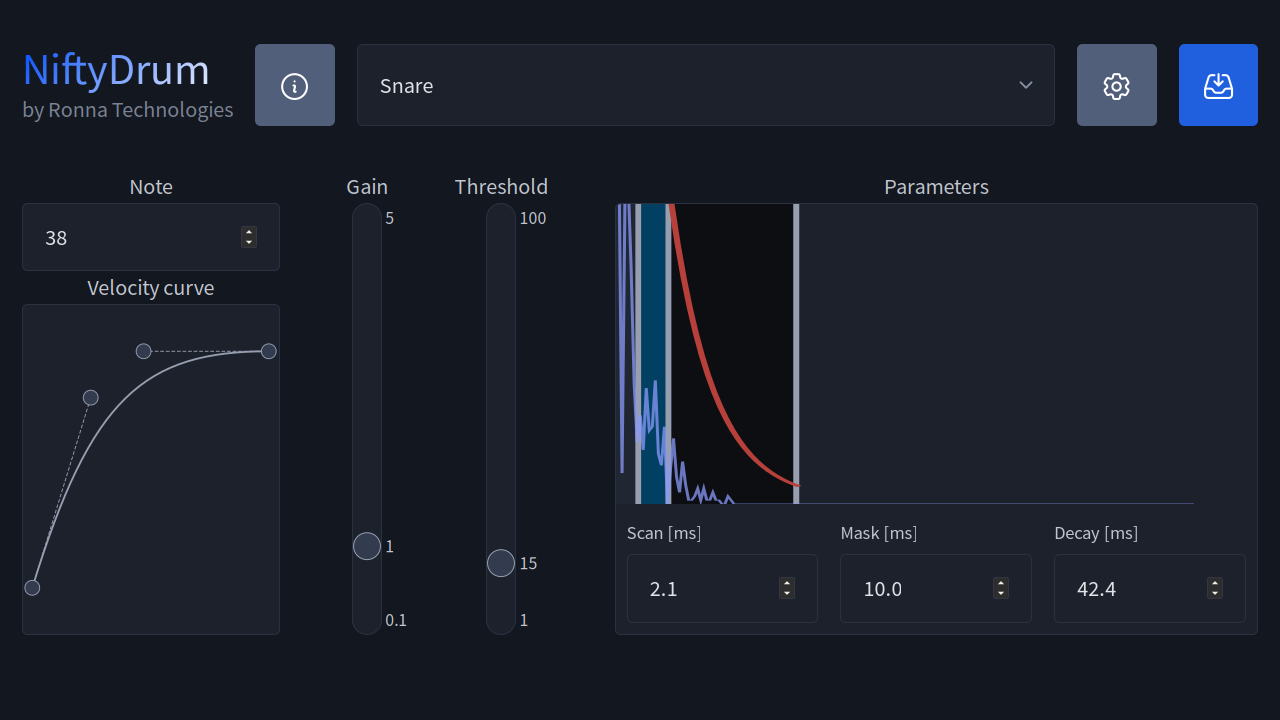
Task: Open the info dialog button
Action: [295, 85]
